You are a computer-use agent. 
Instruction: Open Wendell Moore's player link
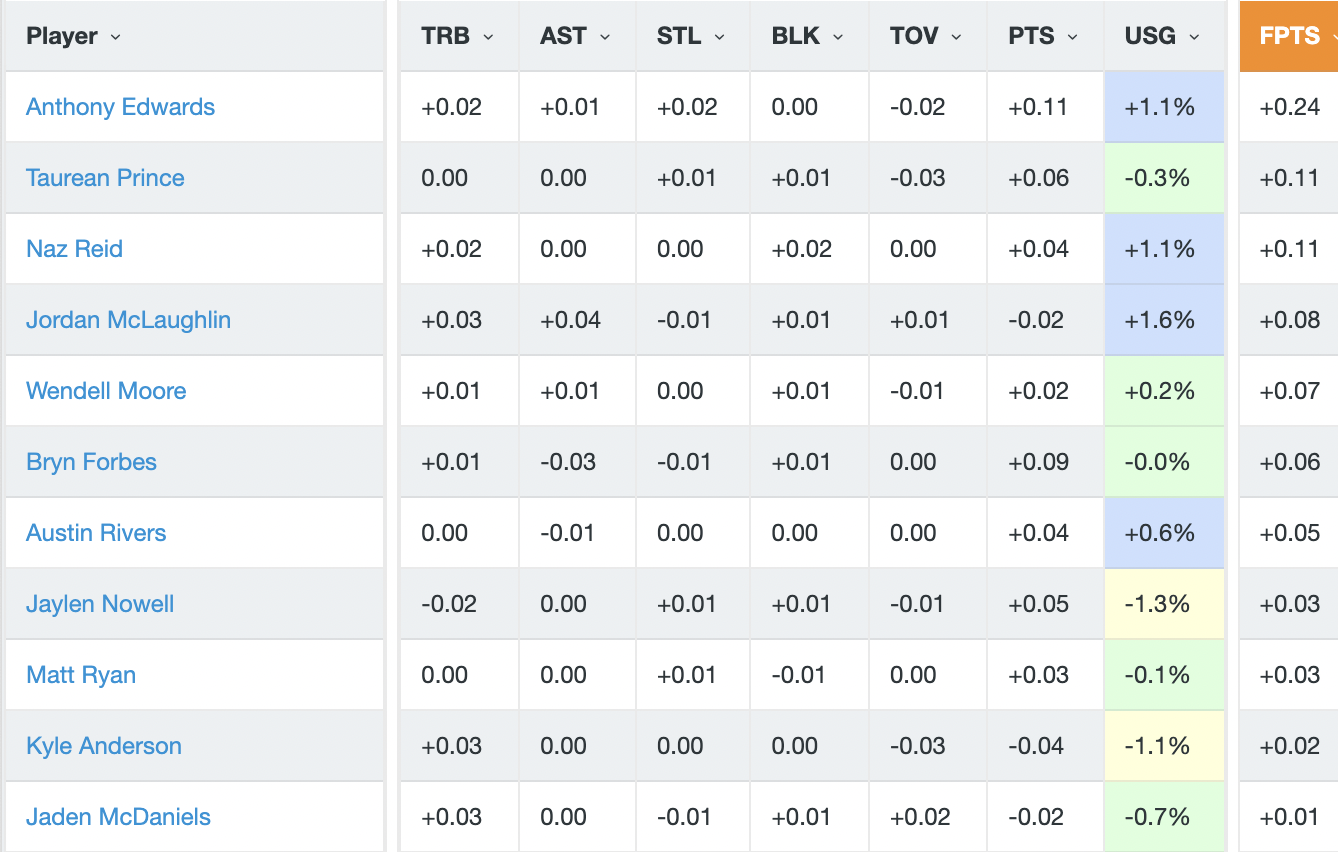coord(106,391)
